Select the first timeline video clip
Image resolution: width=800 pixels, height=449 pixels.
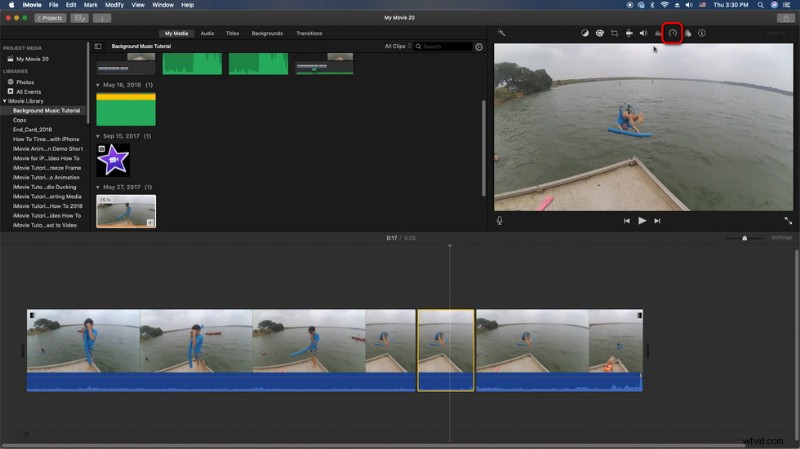[x=221, y=351]
